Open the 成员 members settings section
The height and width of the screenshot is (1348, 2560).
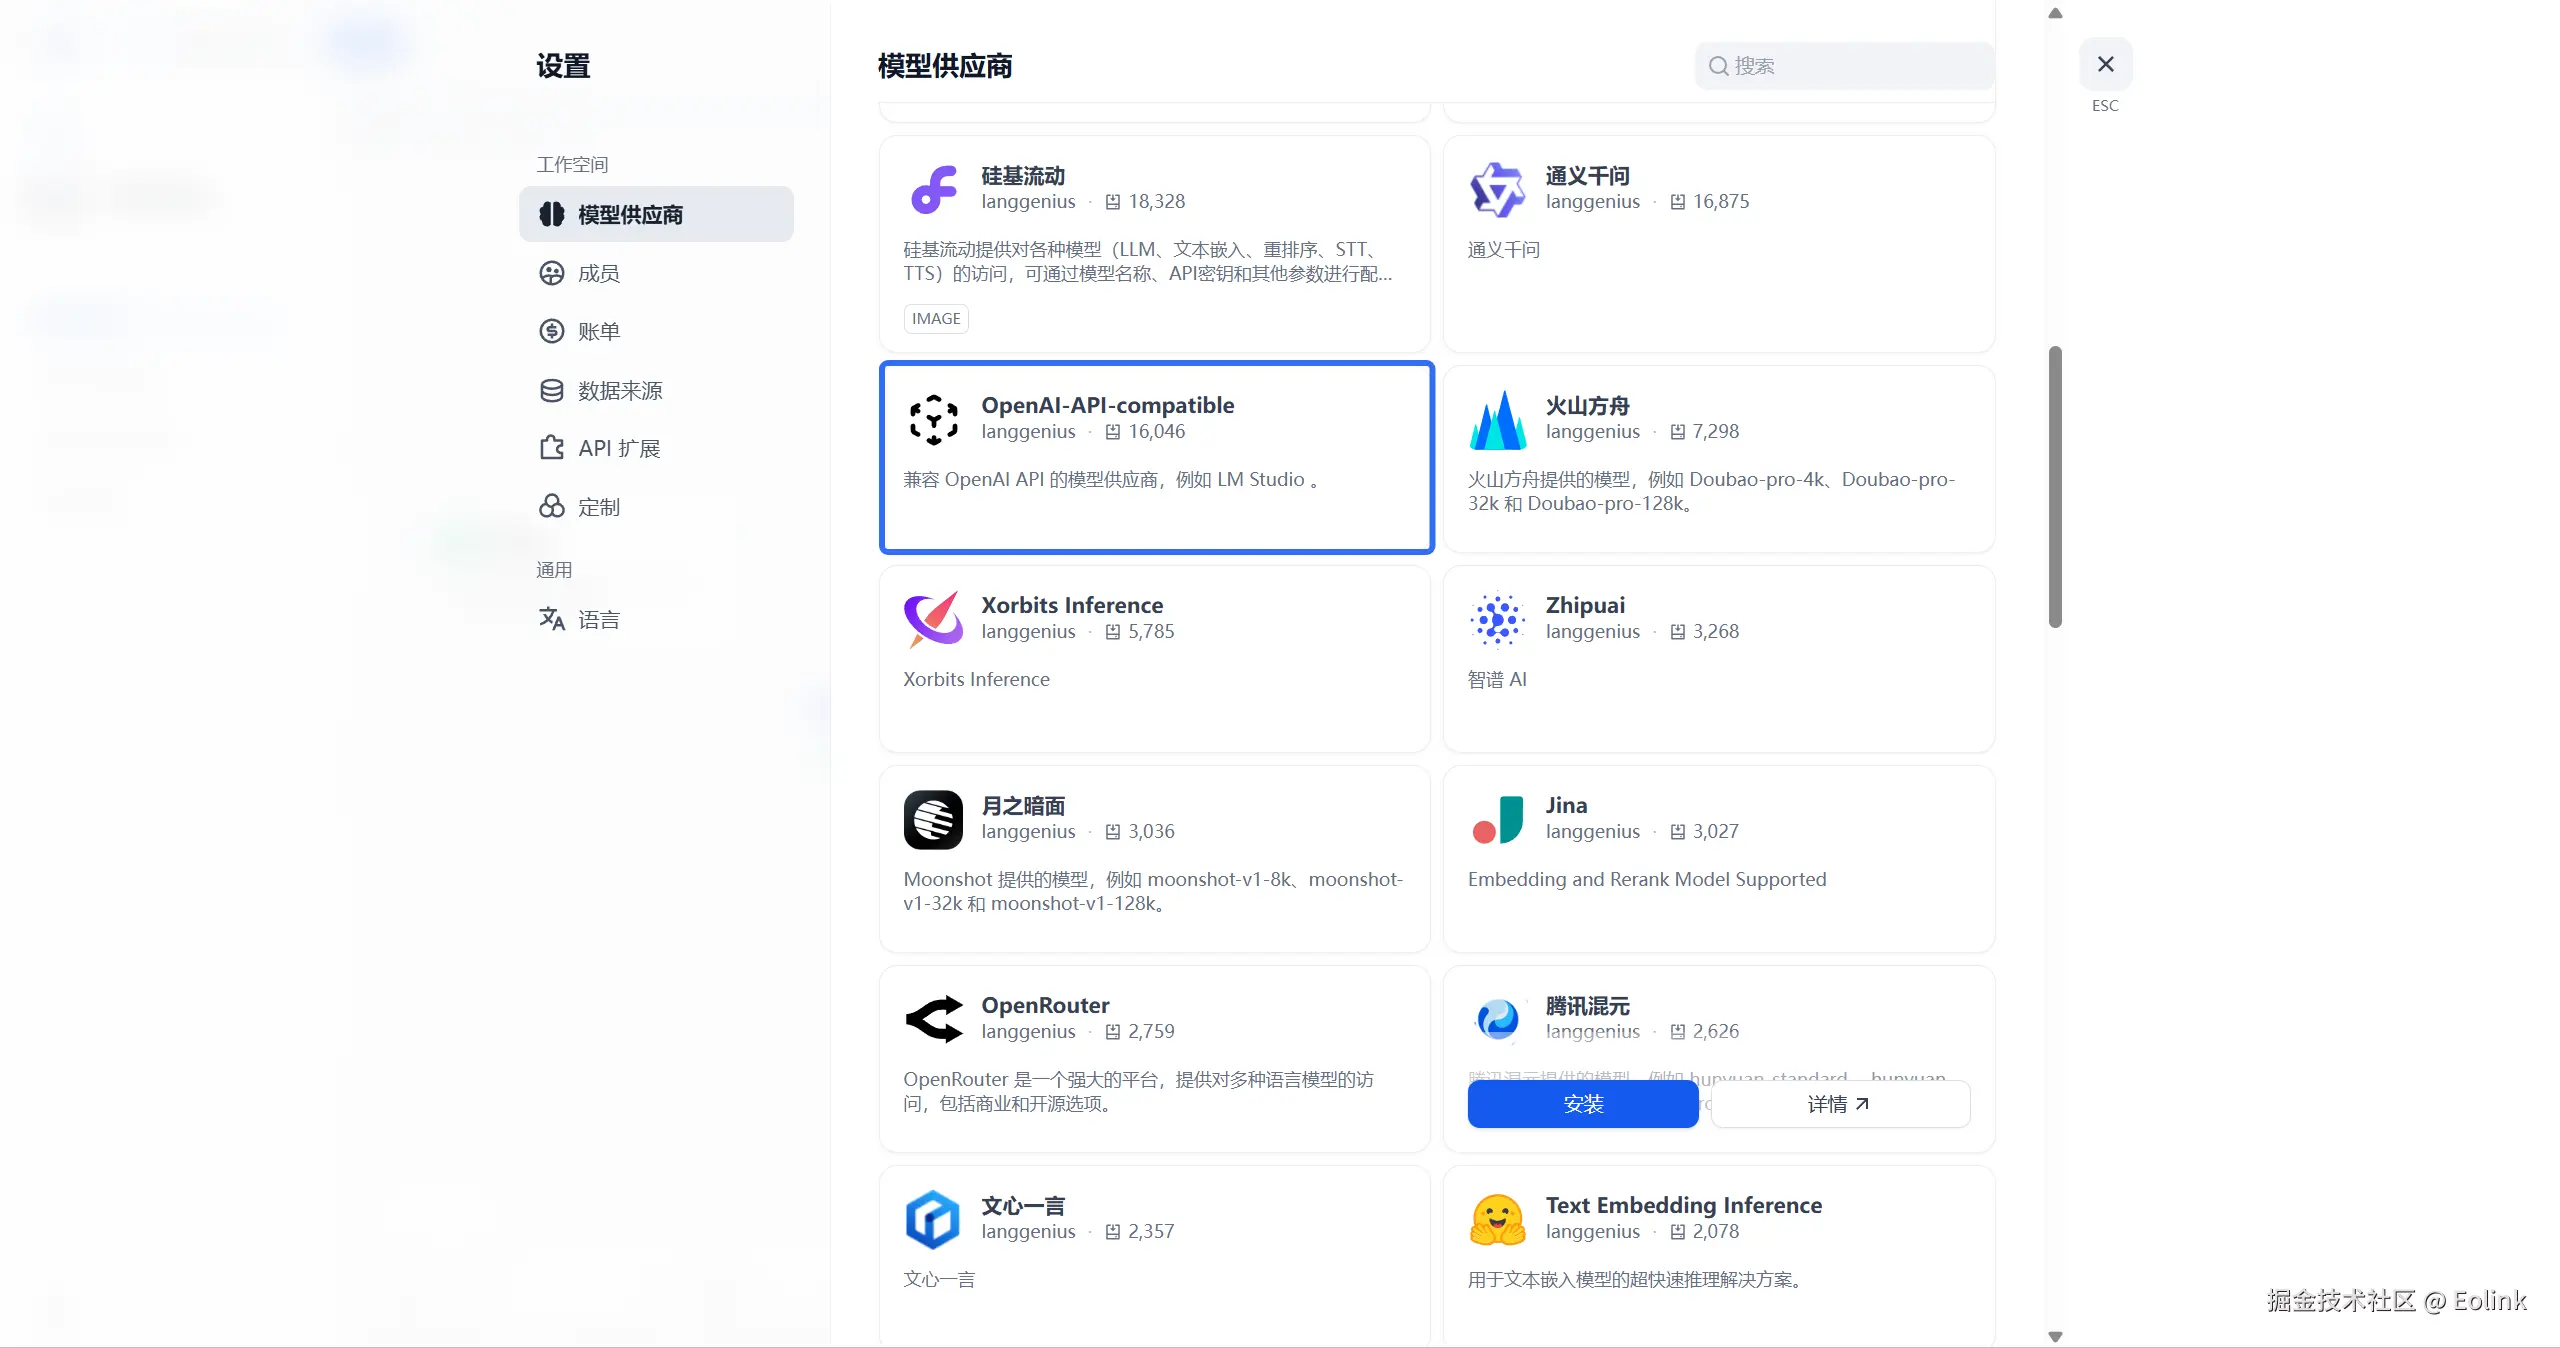point(599,273)
